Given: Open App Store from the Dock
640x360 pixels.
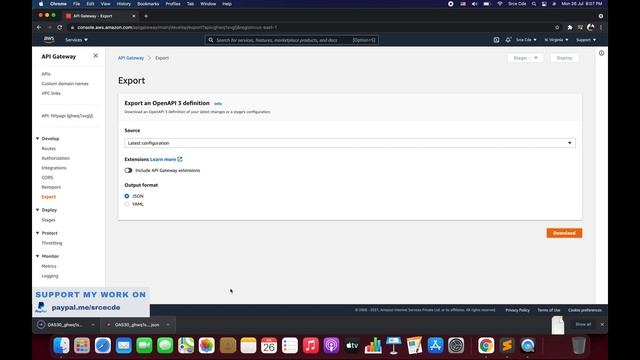Looking at the screenshot, I should (x=436, y=345).
